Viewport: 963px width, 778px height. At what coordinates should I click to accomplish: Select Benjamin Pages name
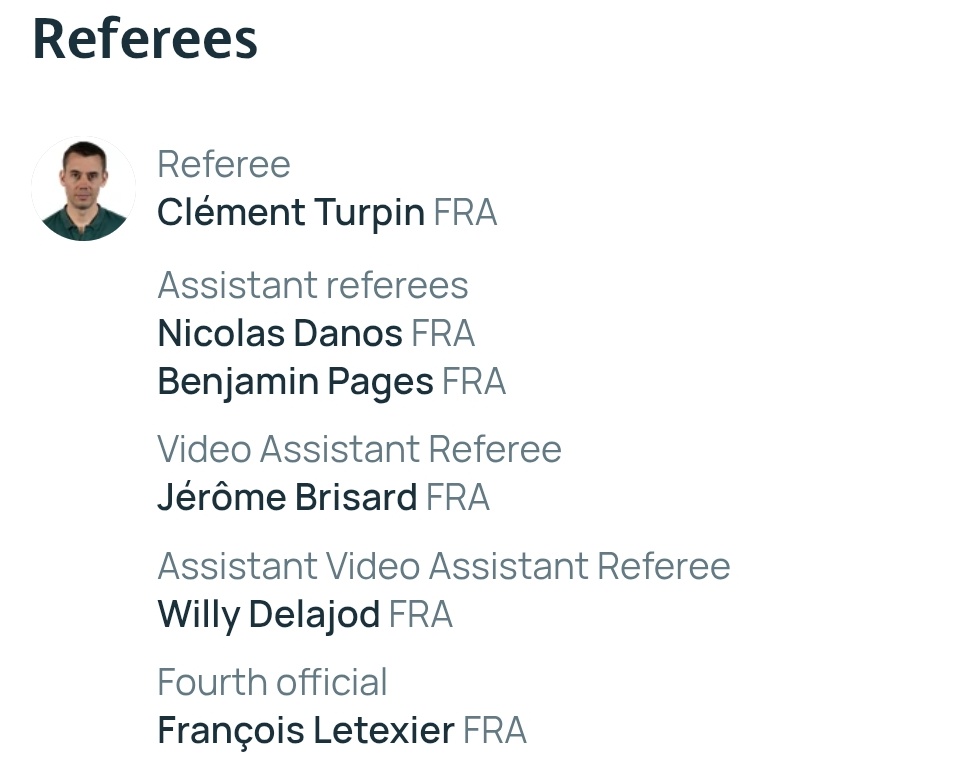pos(295,382)
